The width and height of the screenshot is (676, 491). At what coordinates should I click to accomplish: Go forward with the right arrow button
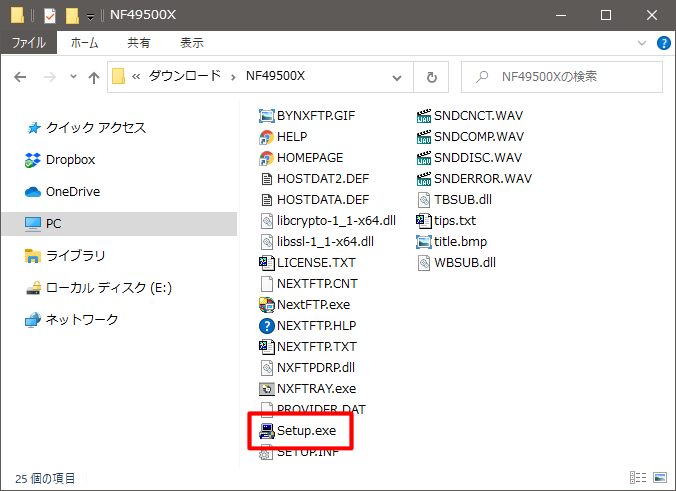[x=50, y=77]
